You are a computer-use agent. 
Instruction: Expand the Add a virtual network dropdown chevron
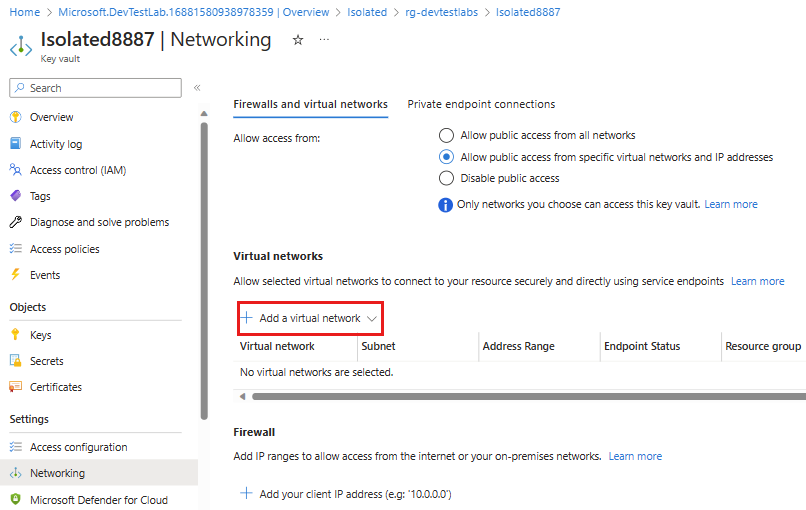[x=372, y=319]
